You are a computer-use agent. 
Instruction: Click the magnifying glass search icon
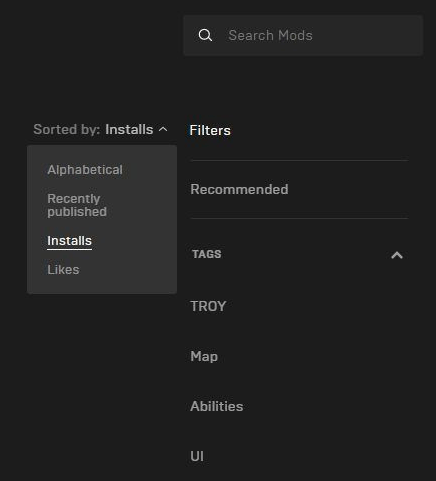205,35
